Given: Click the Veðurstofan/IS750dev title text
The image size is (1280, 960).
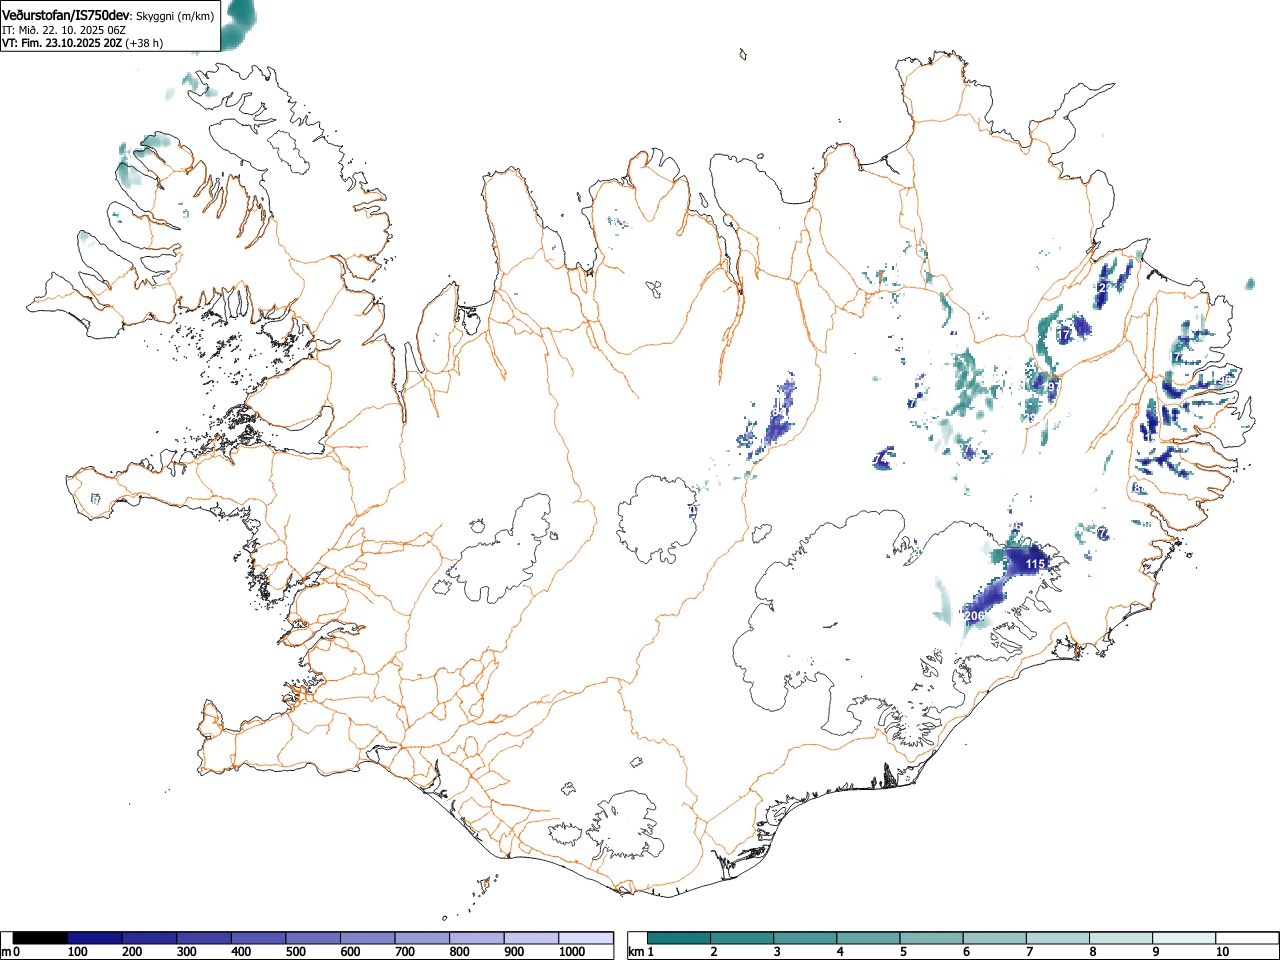Looking at the screenshot, I should [66, 15].
